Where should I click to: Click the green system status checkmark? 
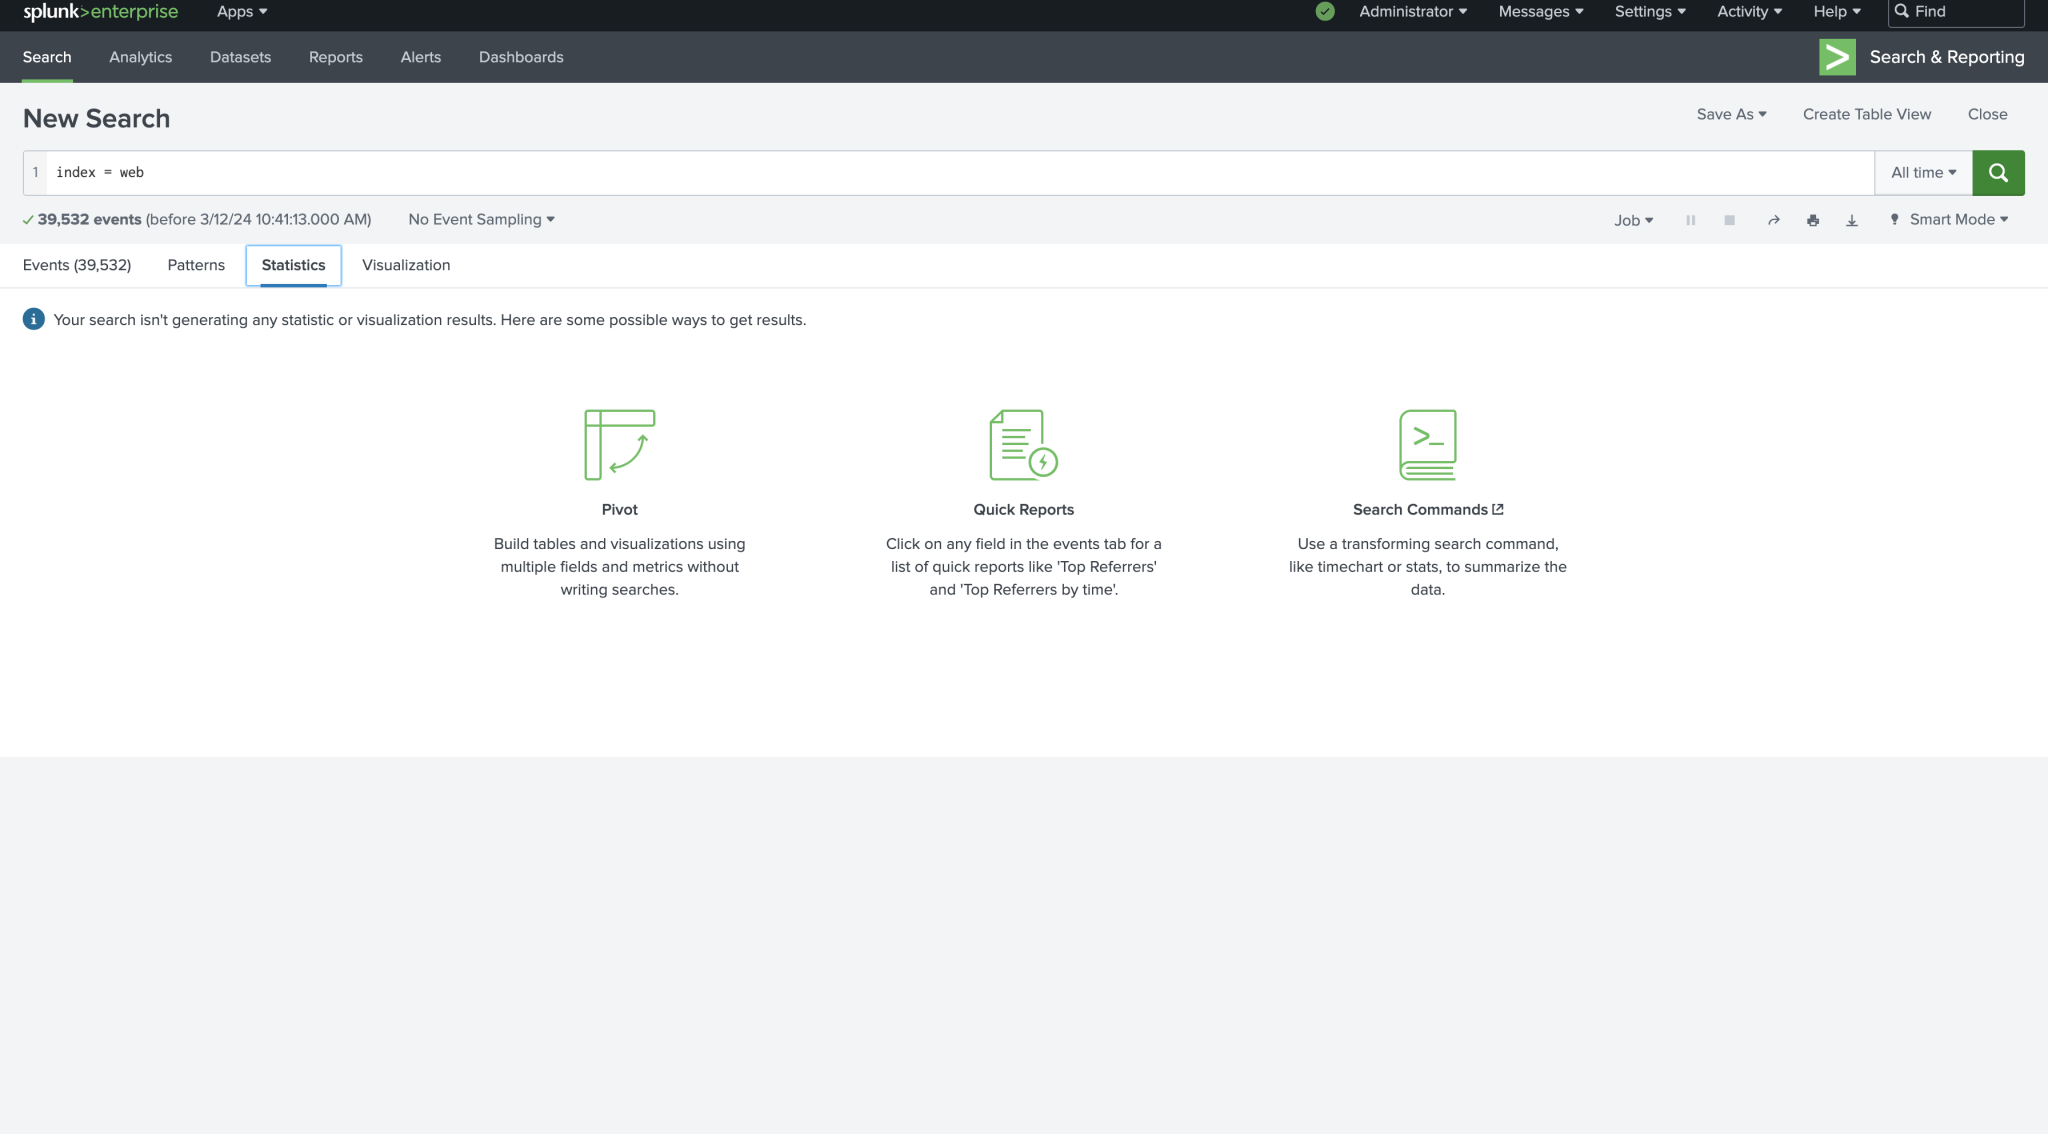coord(1324,11)
